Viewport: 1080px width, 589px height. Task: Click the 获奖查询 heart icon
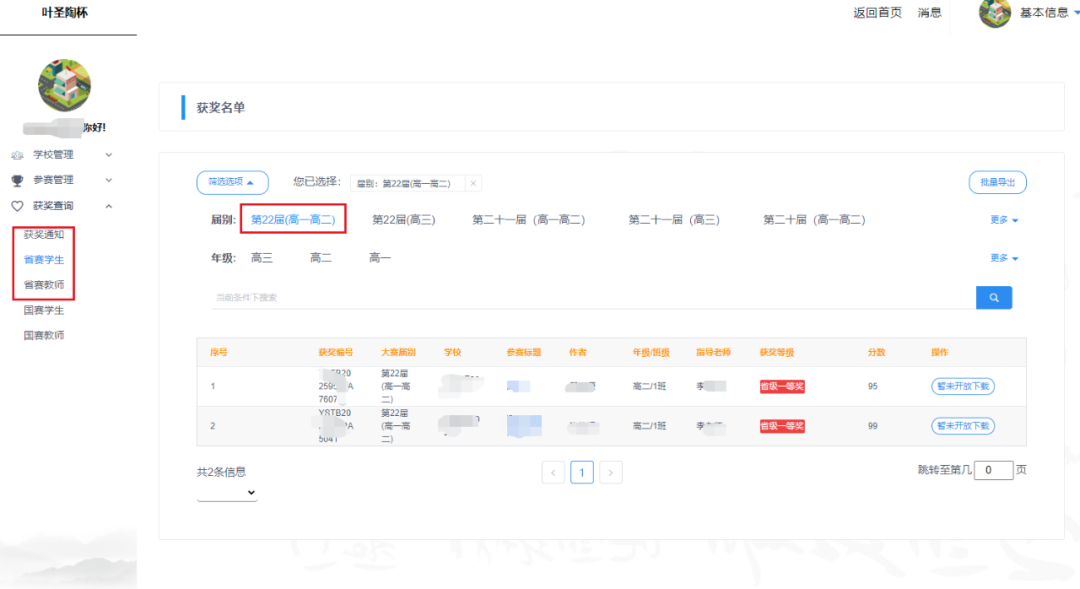17,206
